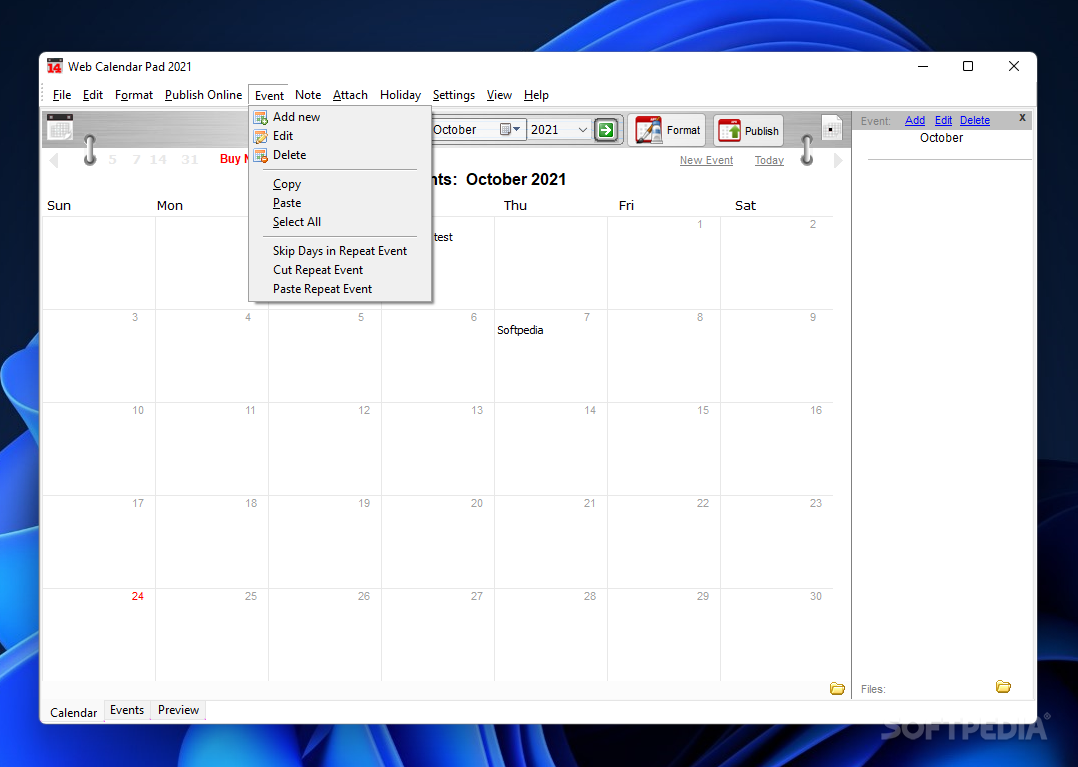Click the Delete event menu icon
Viewport: 1078px width, 767px height.
pos(261,155)
